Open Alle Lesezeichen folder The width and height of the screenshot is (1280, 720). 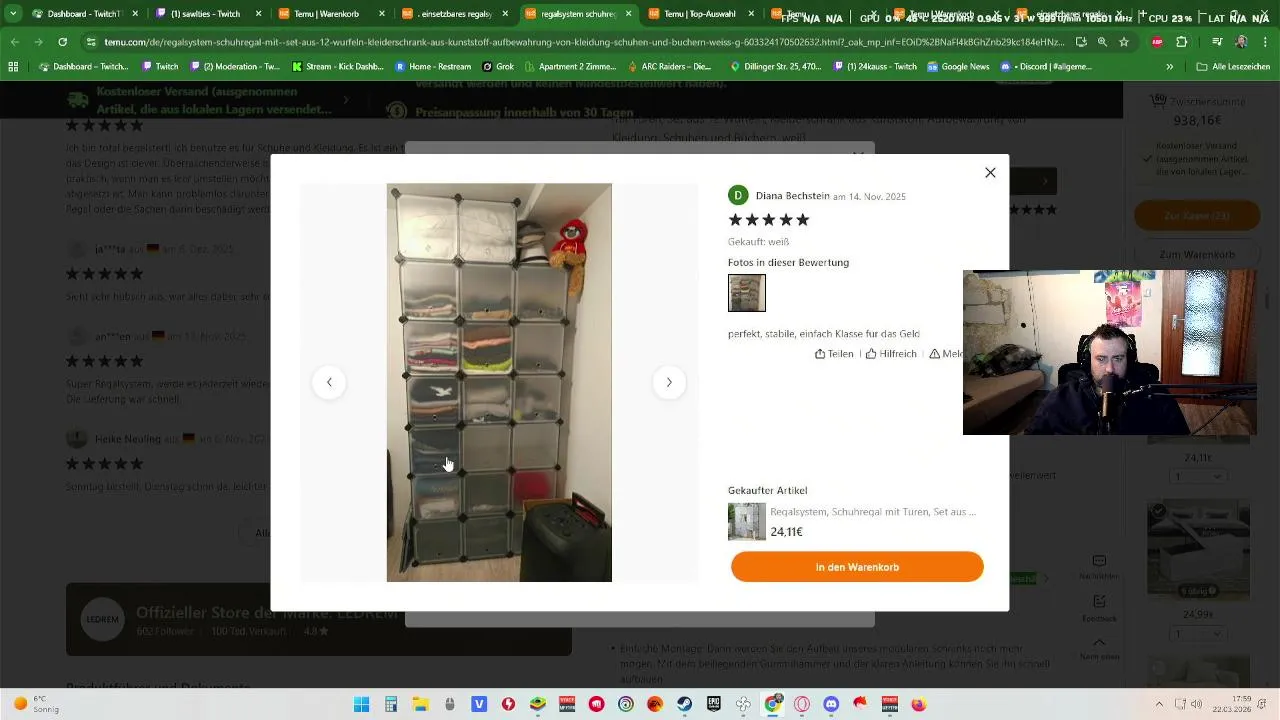(x=1232, y=66)
